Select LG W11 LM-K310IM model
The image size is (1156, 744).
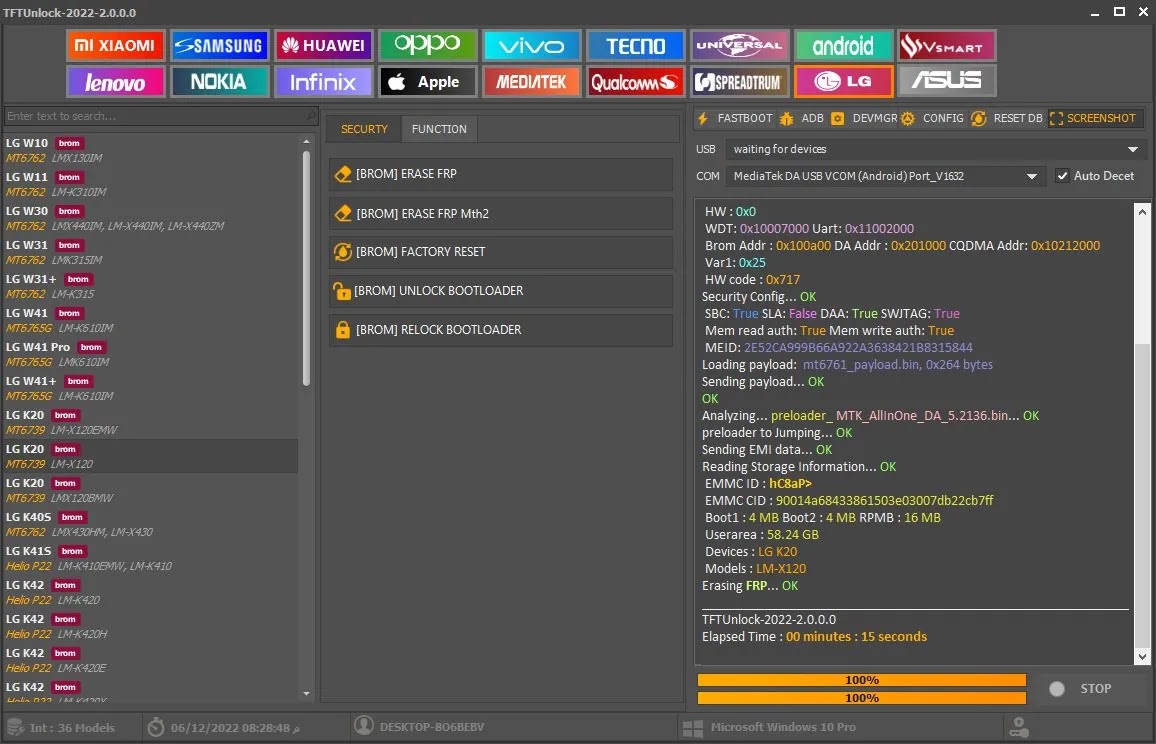150,184
